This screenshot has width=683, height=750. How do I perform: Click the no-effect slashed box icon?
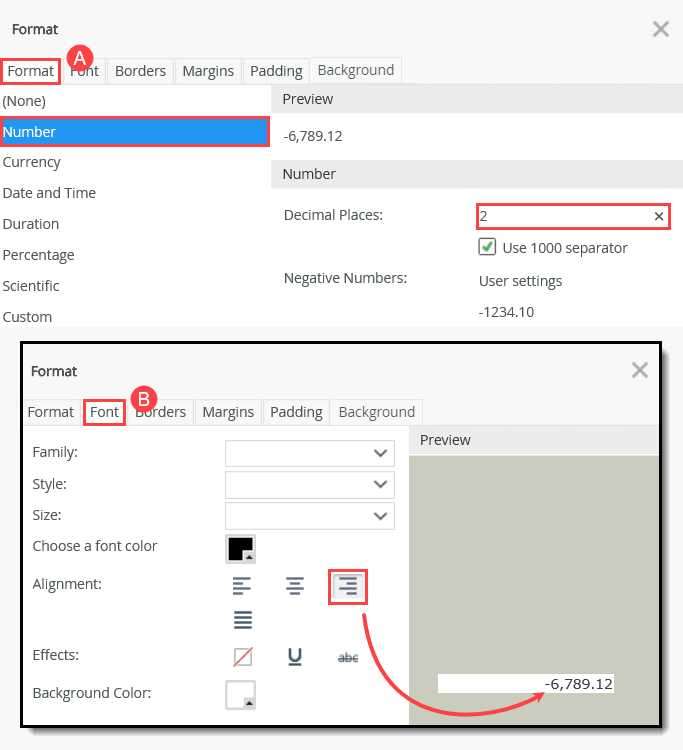[242, 657]
